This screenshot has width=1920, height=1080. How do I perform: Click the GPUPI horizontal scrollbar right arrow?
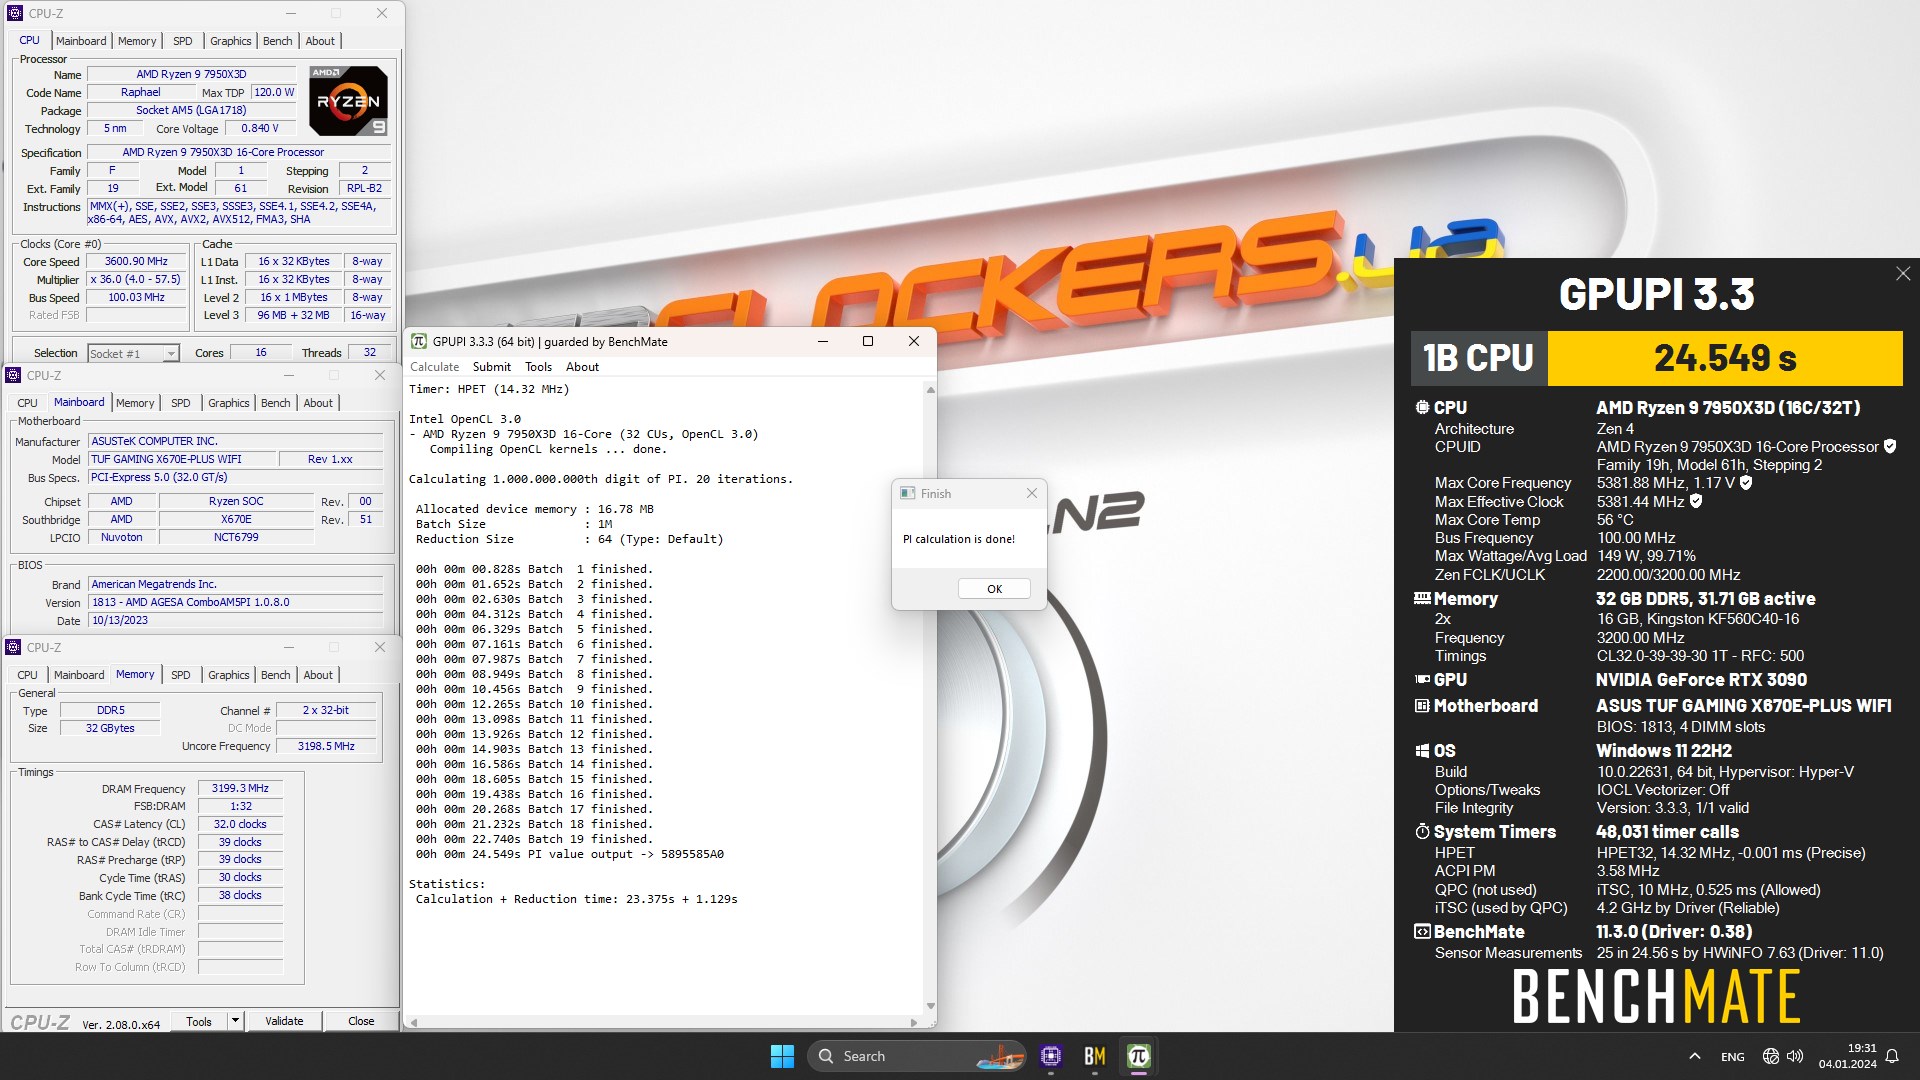(x=914, y=1022)
